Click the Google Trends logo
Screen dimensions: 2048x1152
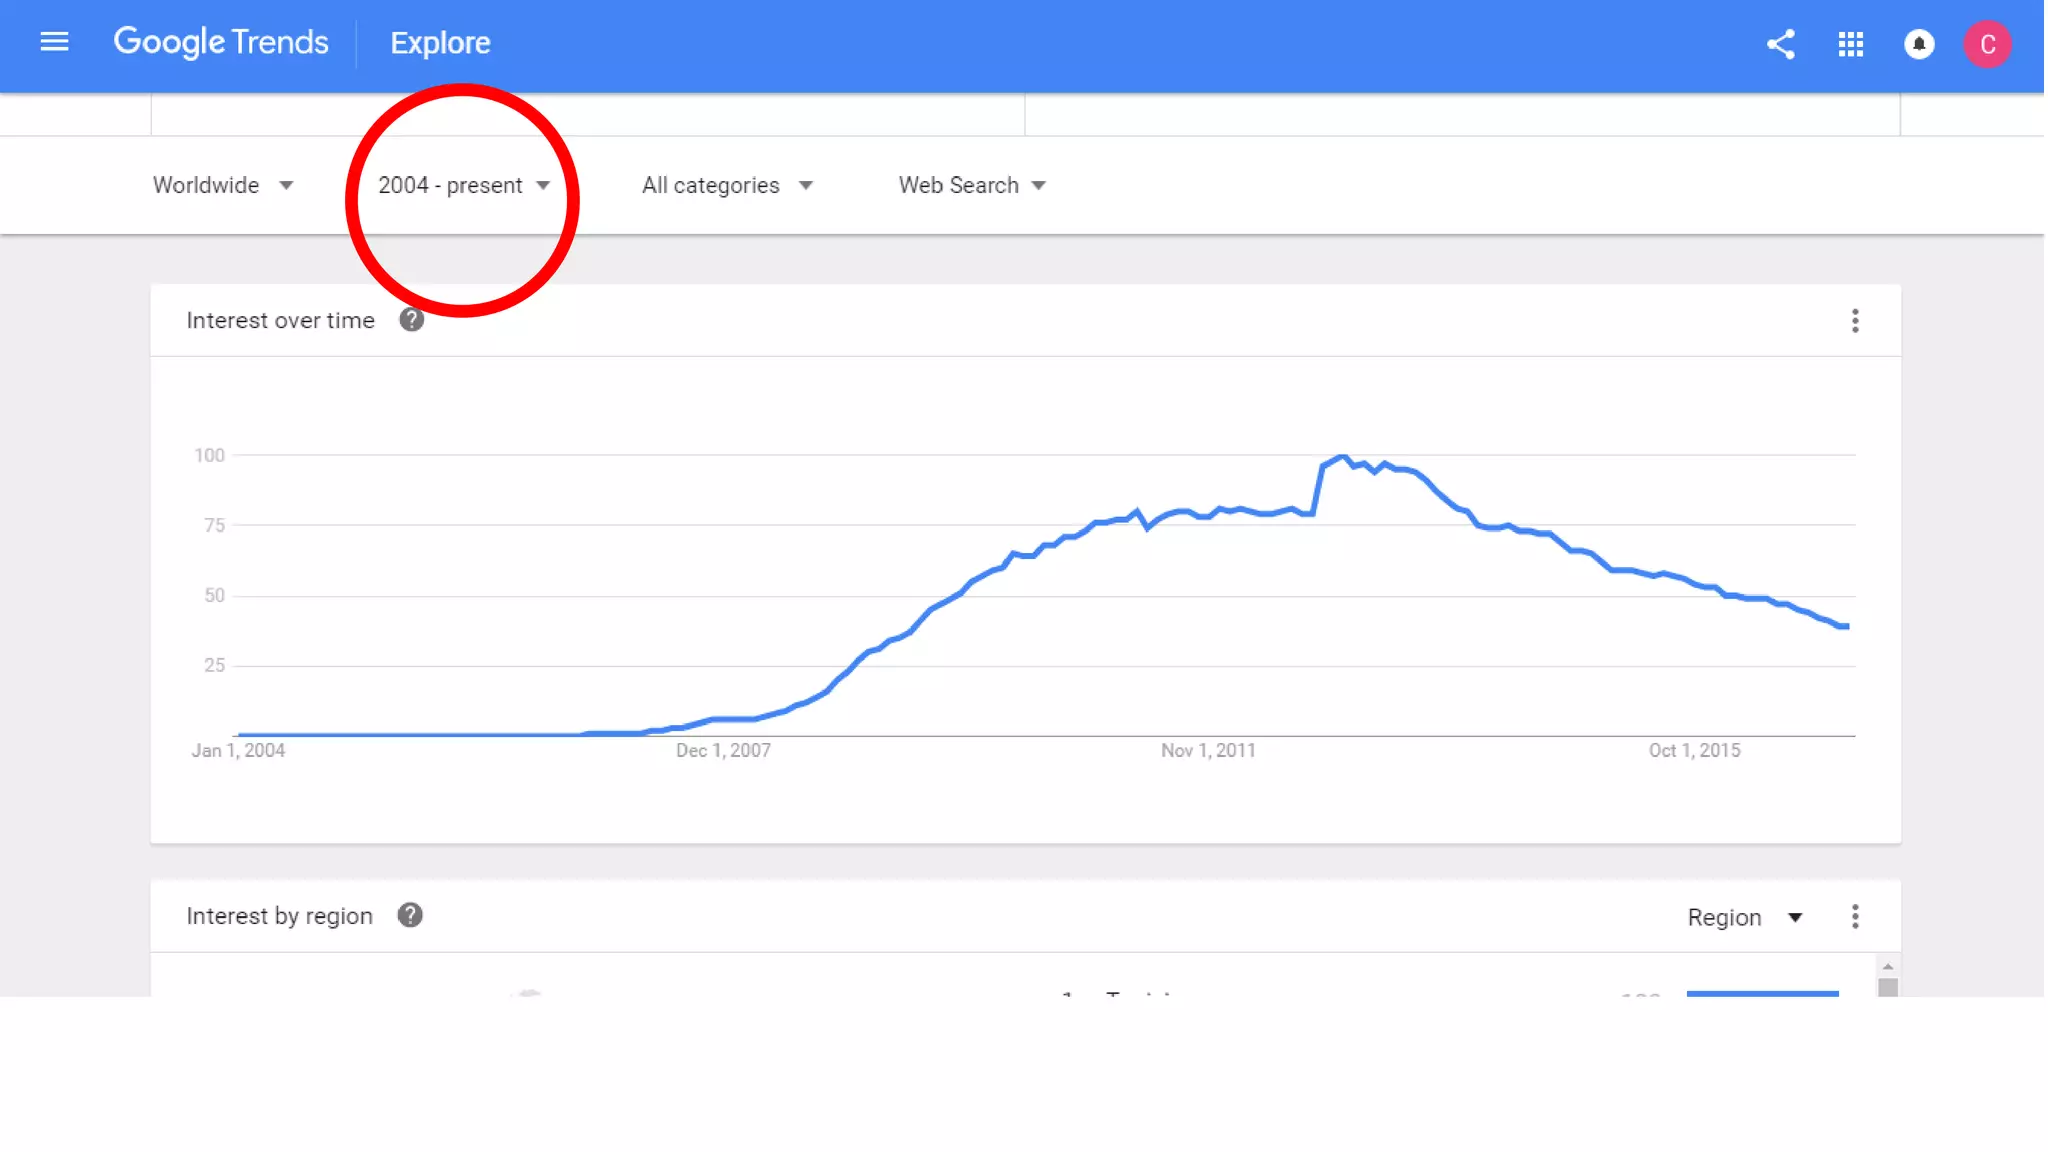point(221,42)
